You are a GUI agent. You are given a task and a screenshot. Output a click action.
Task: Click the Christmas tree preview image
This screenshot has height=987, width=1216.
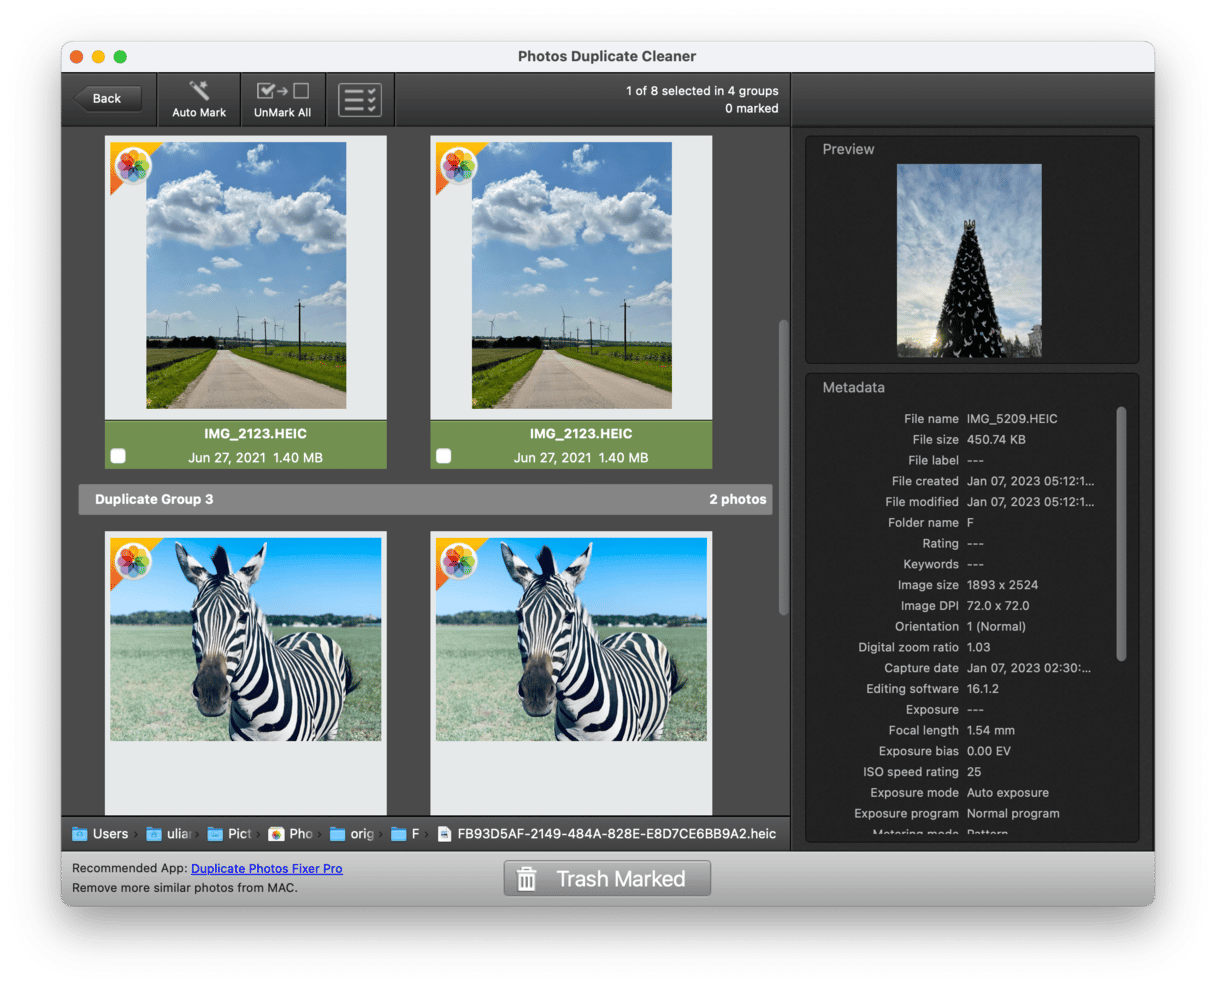[x=969, y=261]
